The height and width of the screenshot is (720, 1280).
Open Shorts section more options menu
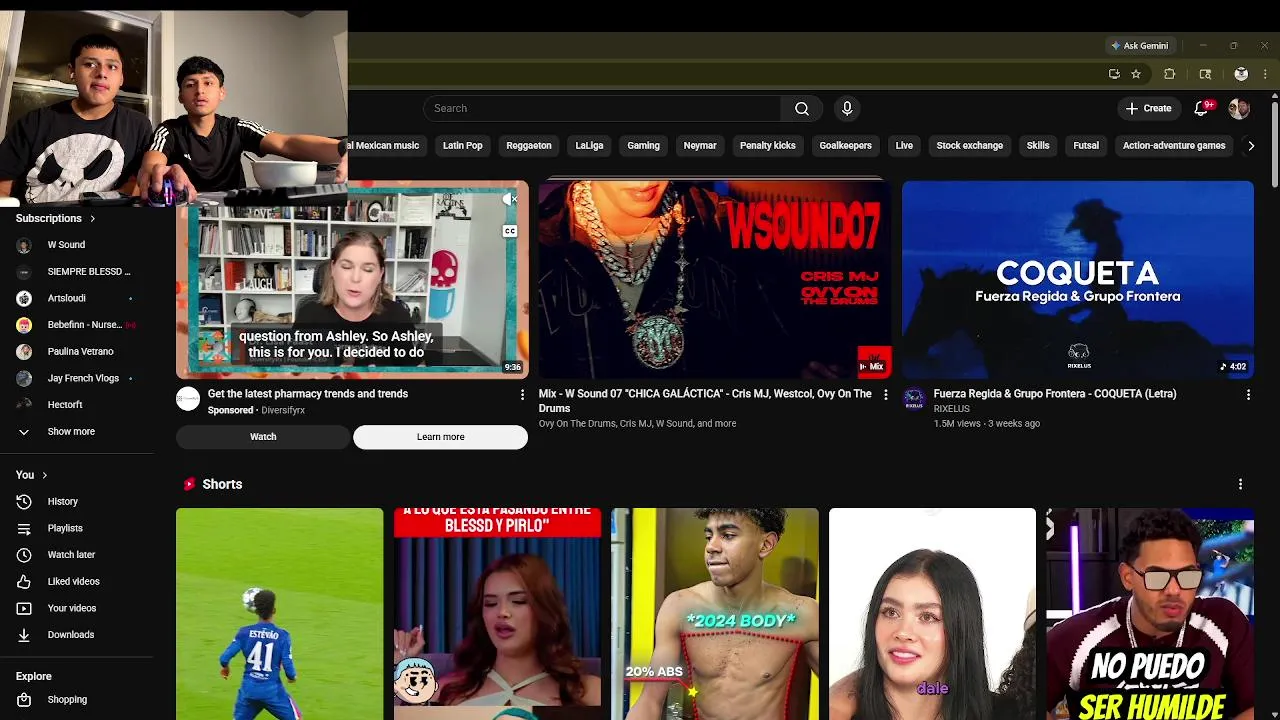[1240, 484]
